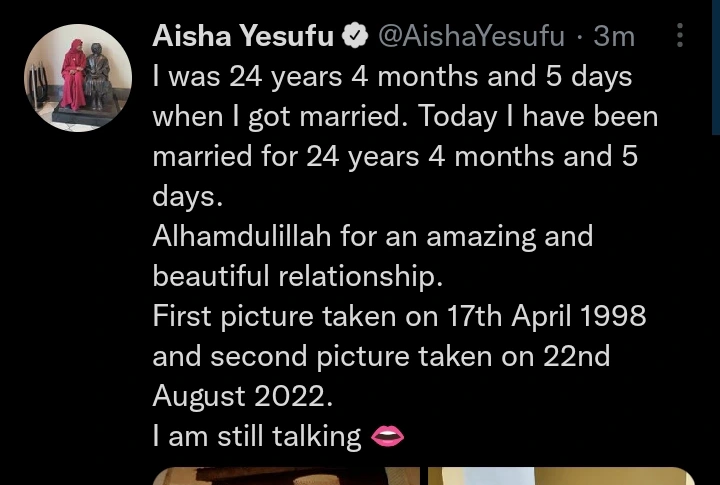
Task: Click the text 'when I got married. Today'
Action: click(311, 117)
